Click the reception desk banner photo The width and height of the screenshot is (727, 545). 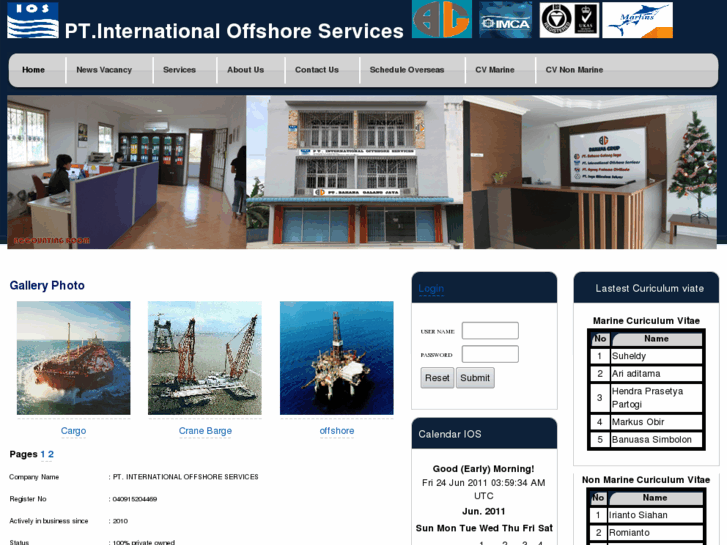tap(590, 172)
